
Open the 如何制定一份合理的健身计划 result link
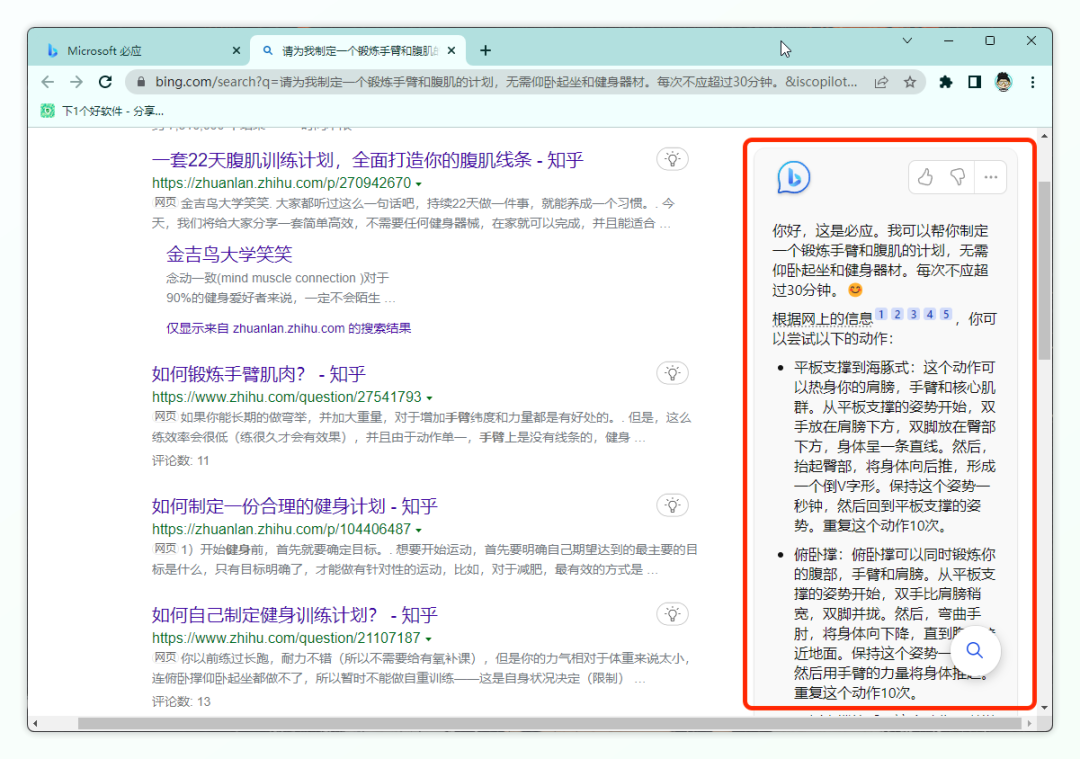point(294,506)
